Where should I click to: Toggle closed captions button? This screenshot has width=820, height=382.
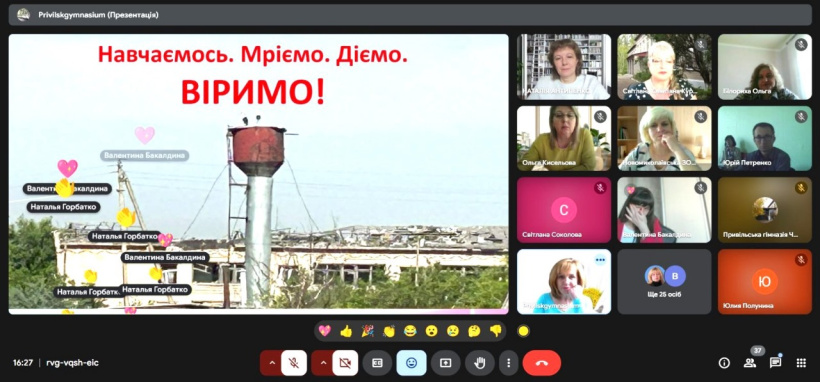point(377,363)
